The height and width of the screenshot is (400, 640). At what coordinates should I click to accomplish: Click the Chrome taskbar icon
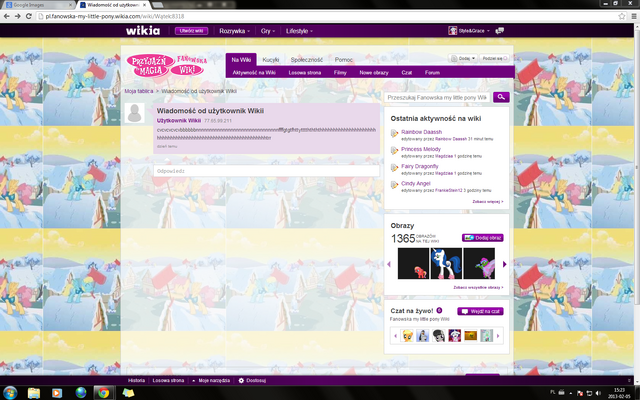[x=104, y=393]
